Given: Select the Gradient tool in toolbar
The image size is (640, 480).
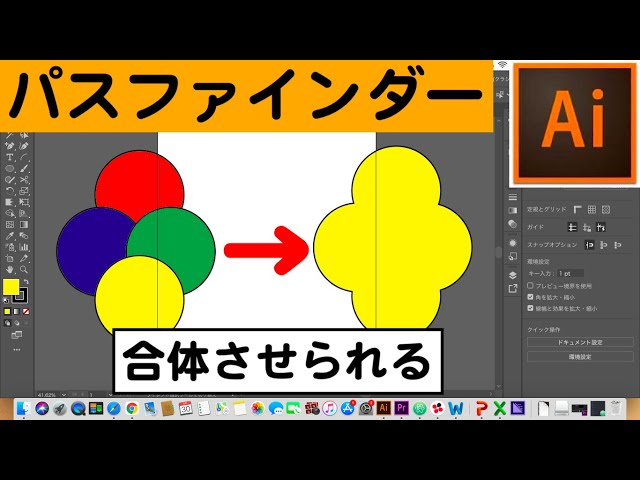Looking at the screenshot, I should tap(24, 224).
